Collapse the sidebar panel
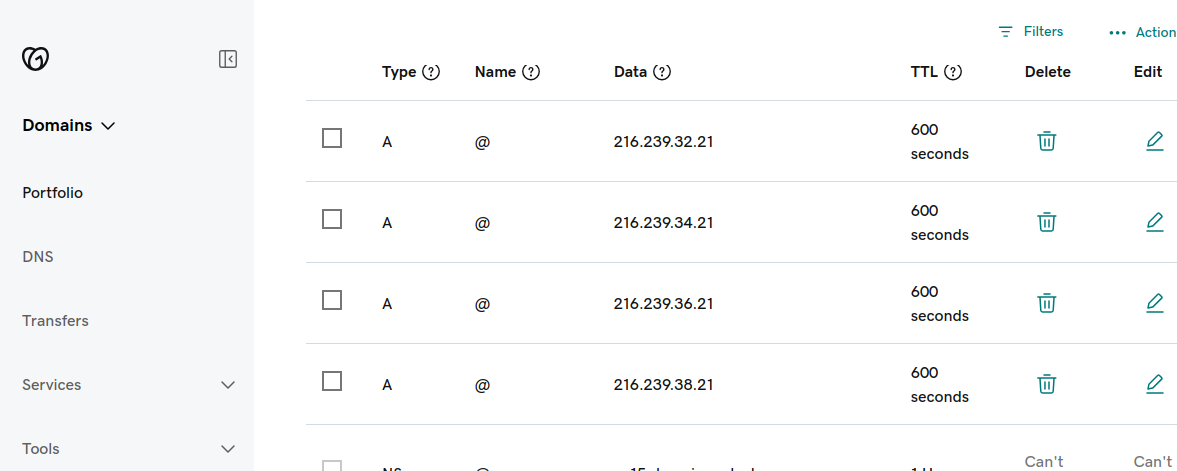Image resolution: width=1177 pixels, height=471 pixels. (228, 59)
